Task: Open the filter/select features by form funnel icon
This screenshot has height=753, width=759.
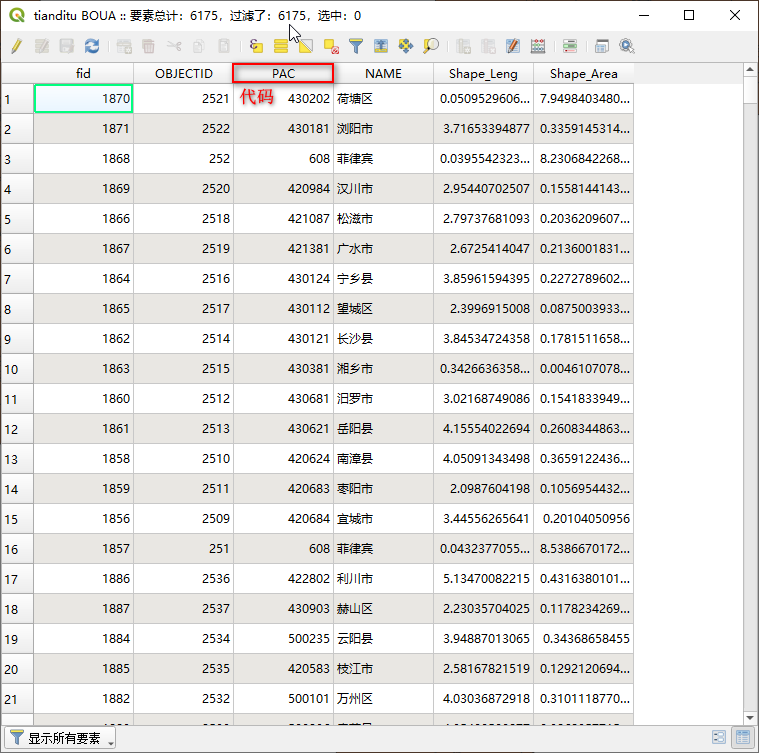Action: point(355,46)
